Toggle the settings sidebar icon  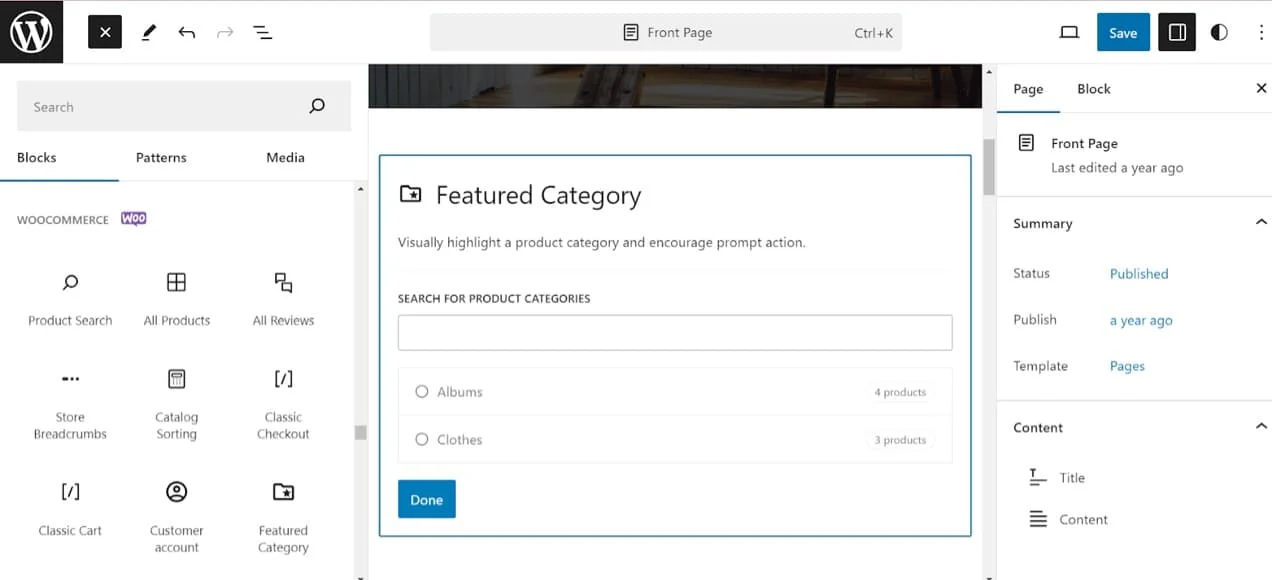(x=1177, y=32)
